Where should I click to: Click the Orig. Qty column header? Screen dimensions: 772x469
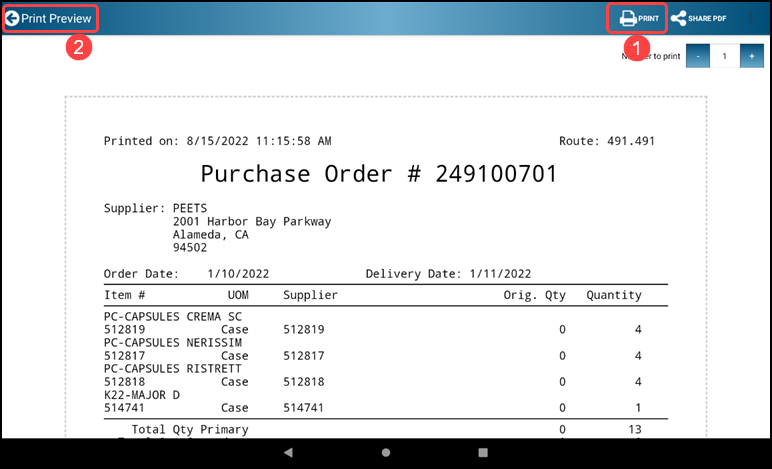pos(534,295)
